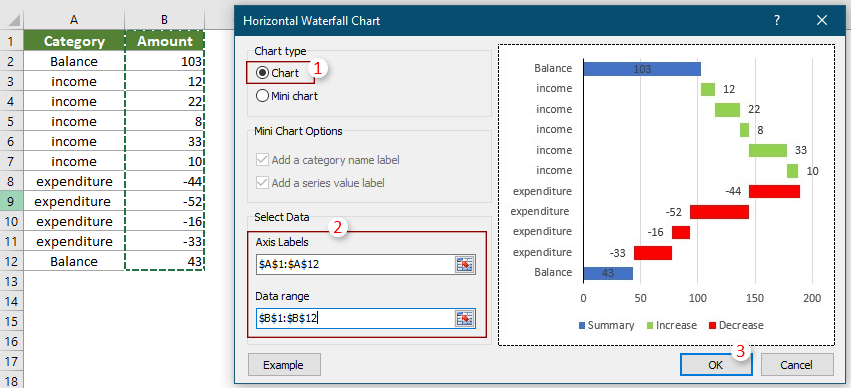
Task: Click the dialog help question mark
Action: click(777, 21)
